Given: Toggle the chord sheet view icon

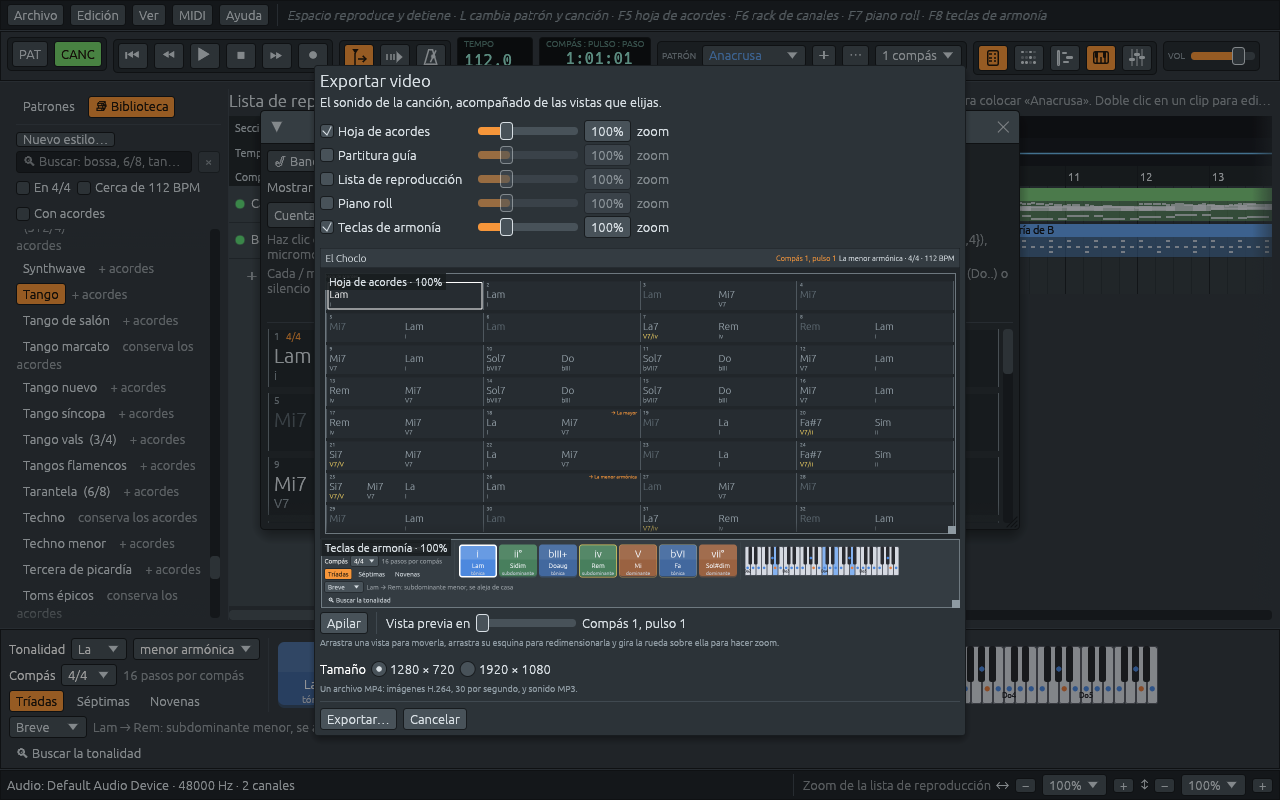Looking at the screenshot, I should coord(992,57).
